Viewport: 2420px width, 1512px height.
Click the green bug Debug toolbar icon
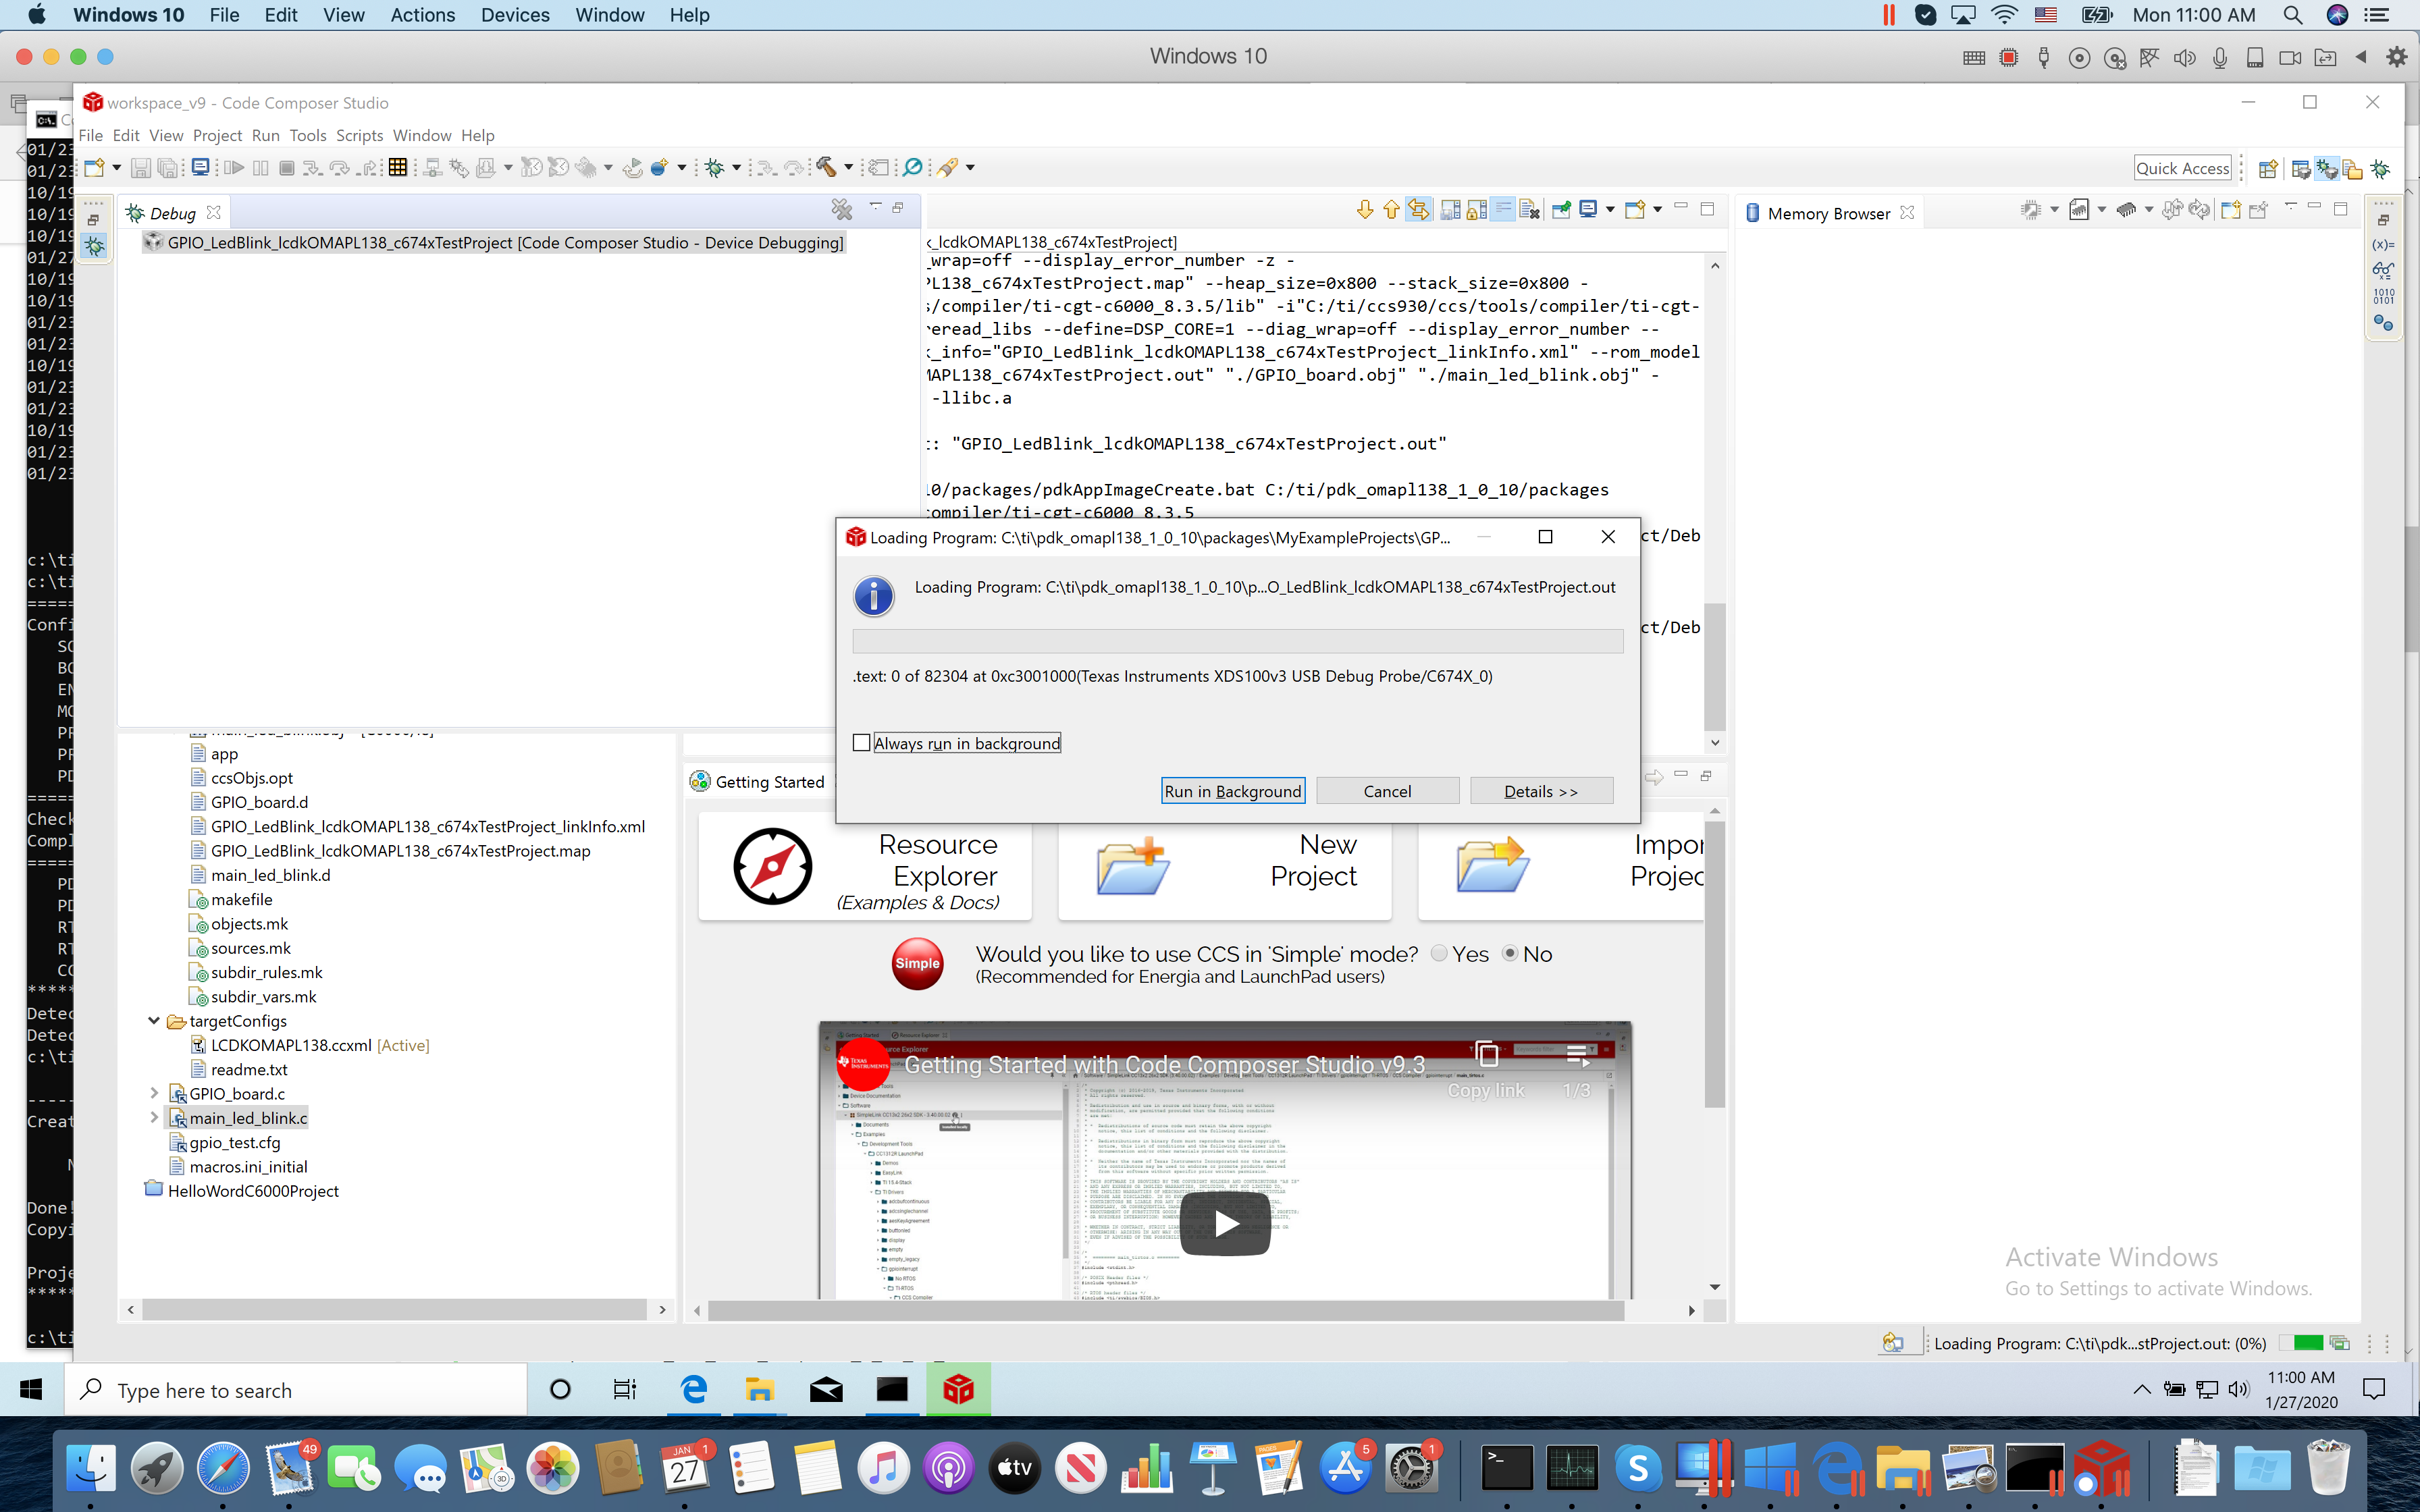[714, 168]
